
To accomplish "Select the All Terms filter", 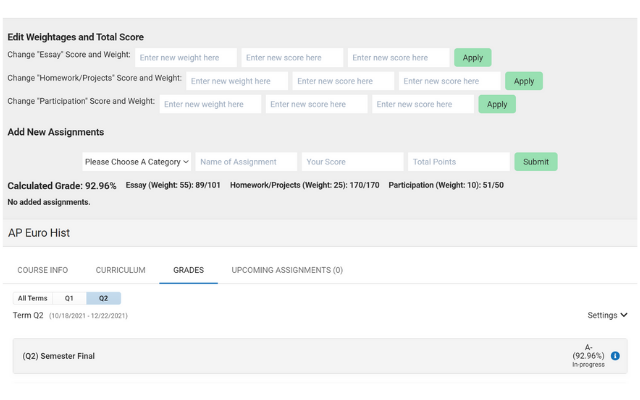I will tap(33, 298).
